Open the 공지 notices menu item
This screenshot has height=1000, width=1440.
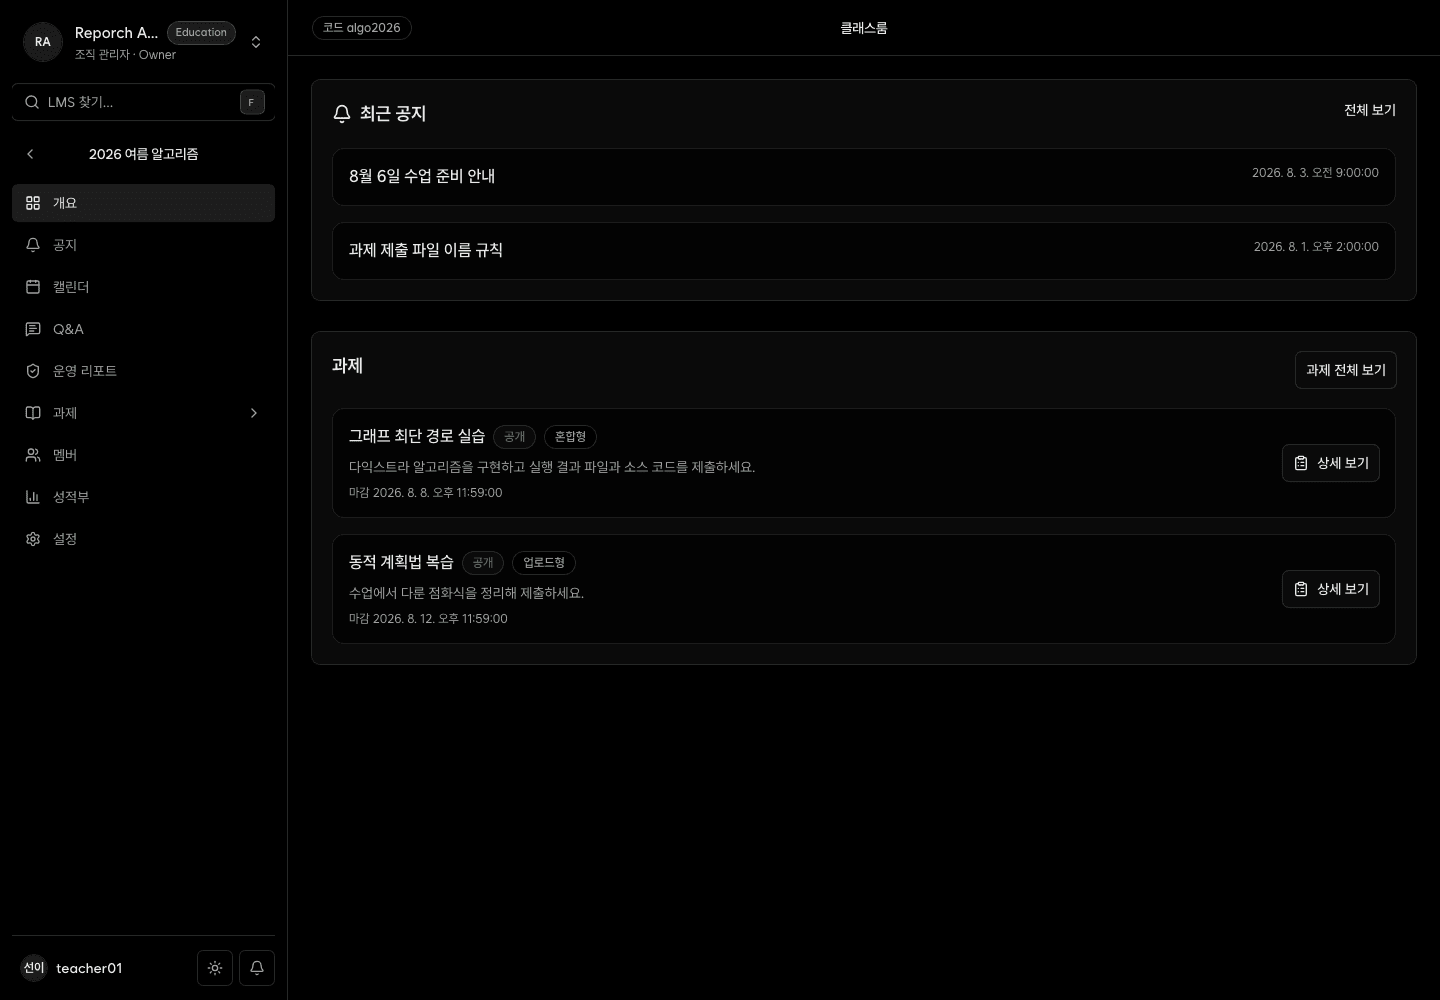pyautogui.click(x=143, y=245)
